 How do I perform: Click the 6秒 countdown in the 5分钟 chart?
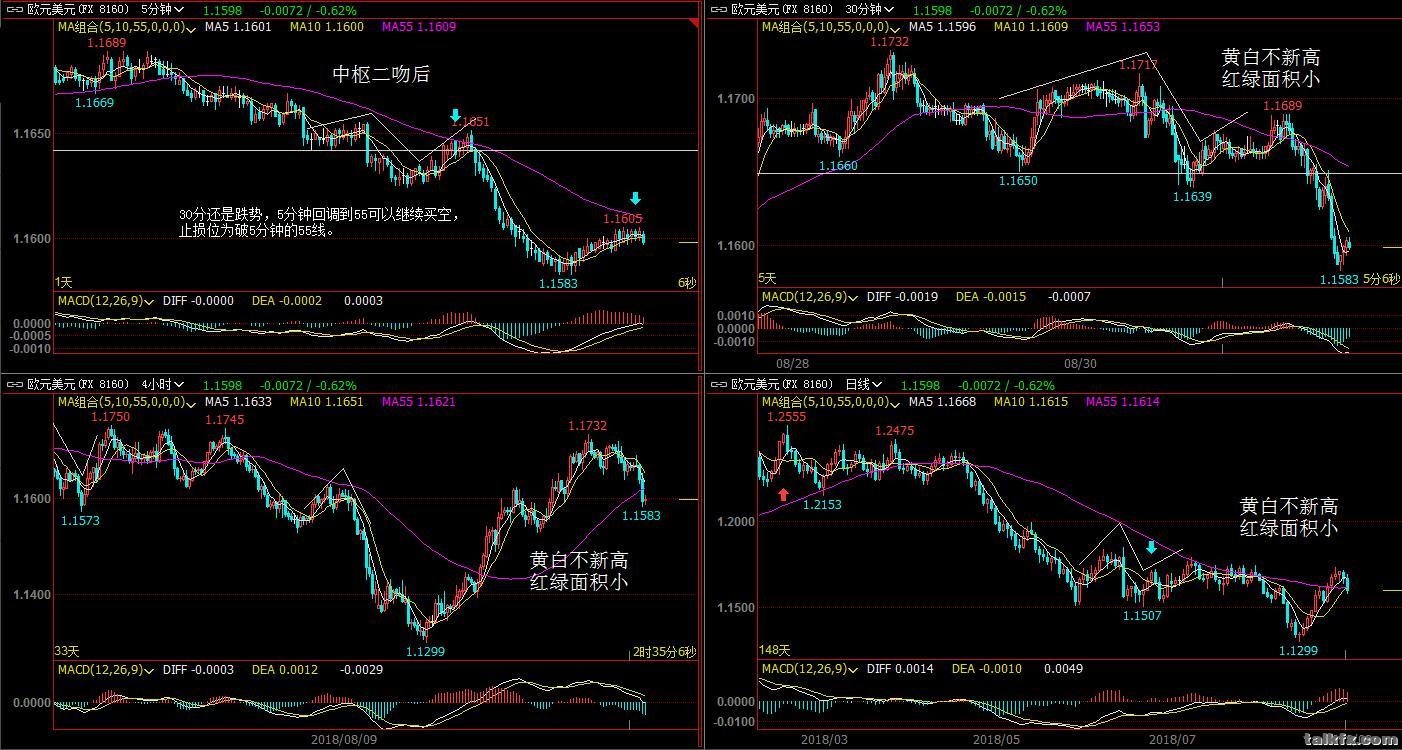click(x=686, y=283)
